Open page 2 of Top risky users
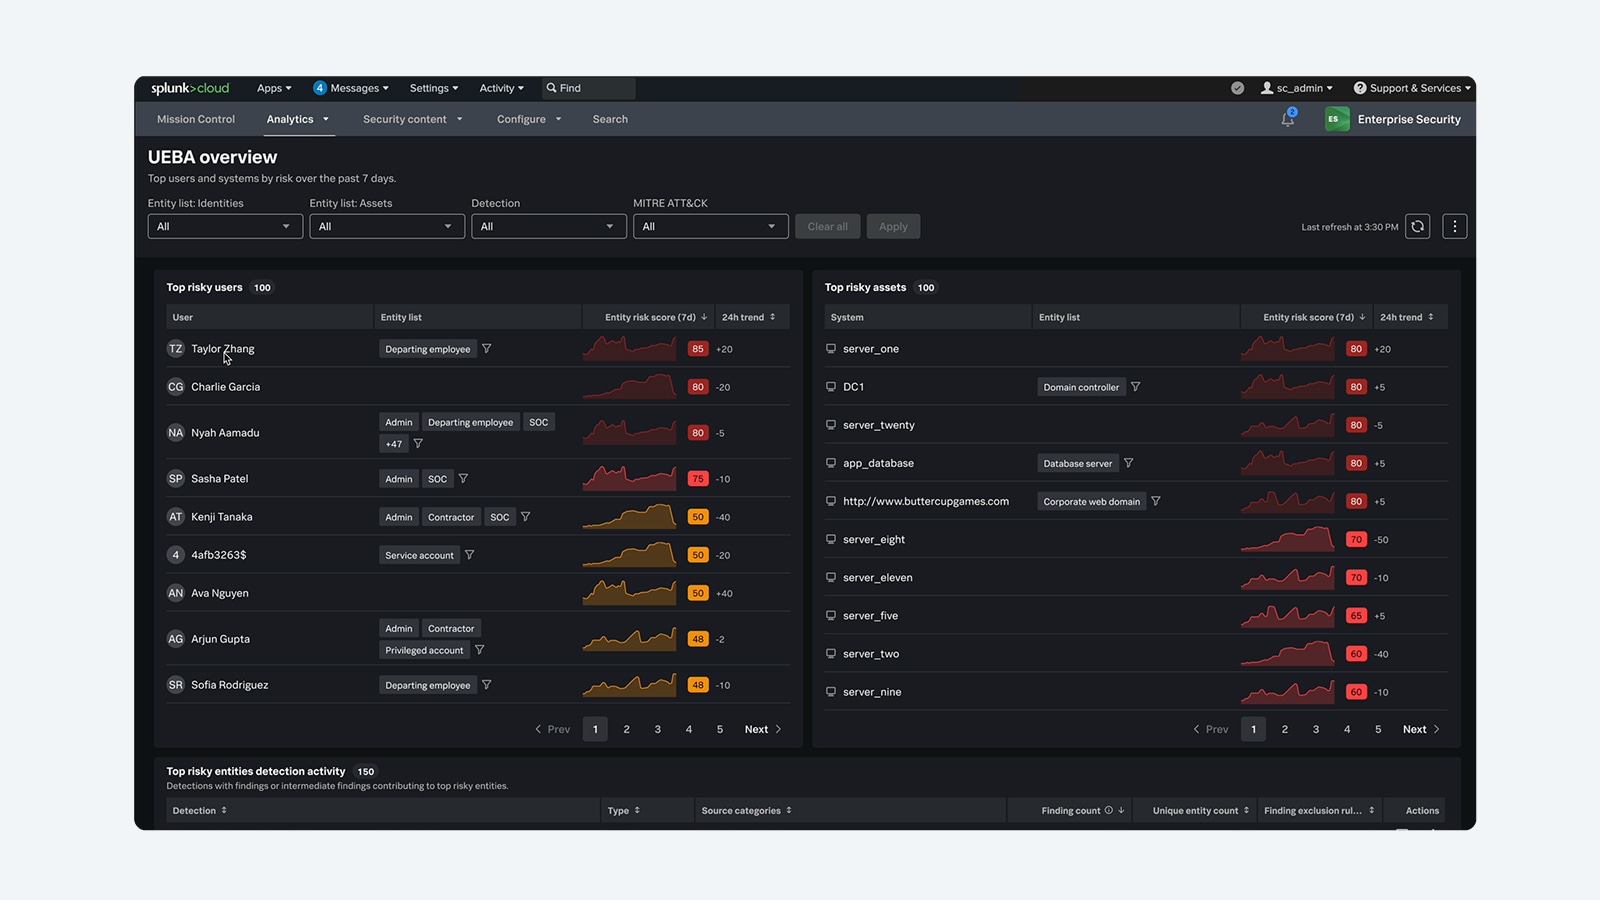 [x=627, y=730]
